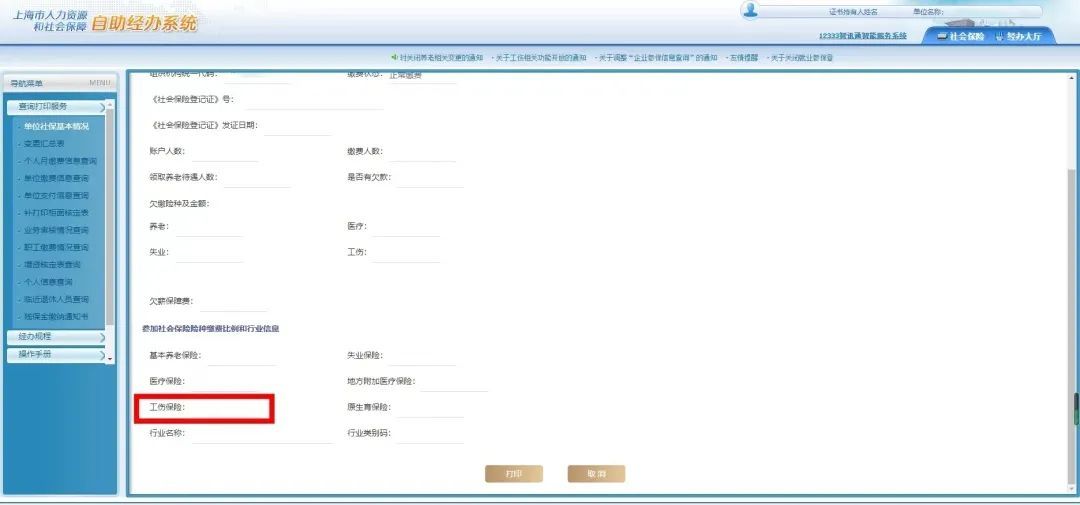Select 单位缴费信息查询 menu item
Screen dimensions: 1080x505
56,178
